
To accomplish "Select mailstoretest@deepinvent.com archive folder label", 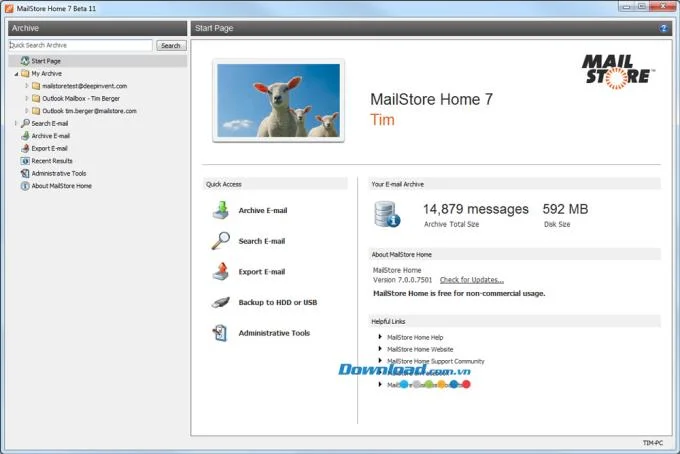I will point(85,86).
